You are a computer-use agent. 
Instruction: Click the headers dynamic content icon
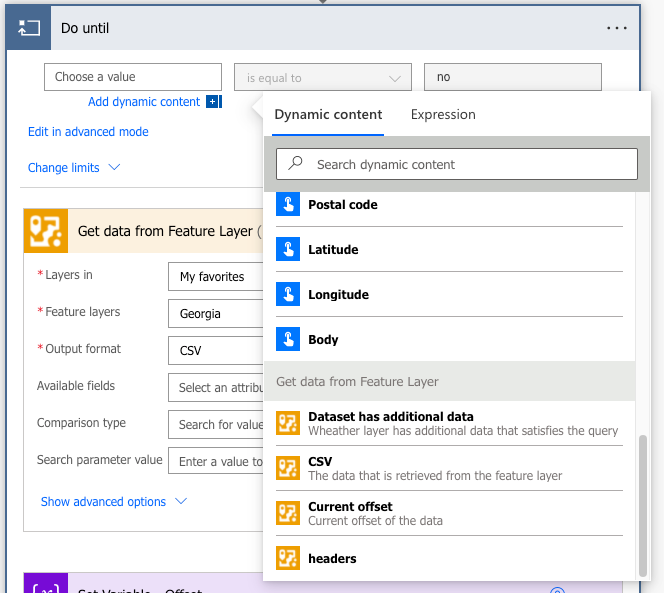pyautogui.click(x=288, y=558)
